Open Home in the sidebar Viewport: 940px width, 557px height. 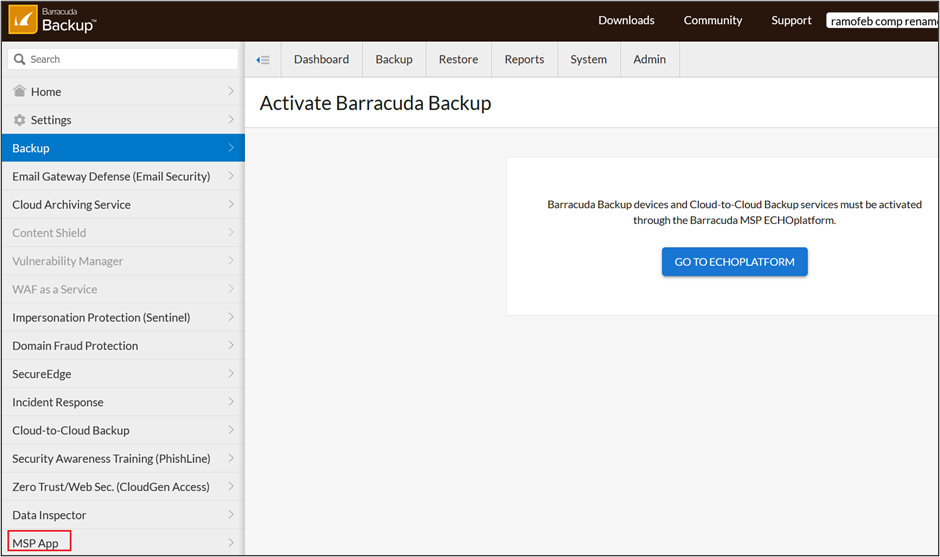[123, 92]
